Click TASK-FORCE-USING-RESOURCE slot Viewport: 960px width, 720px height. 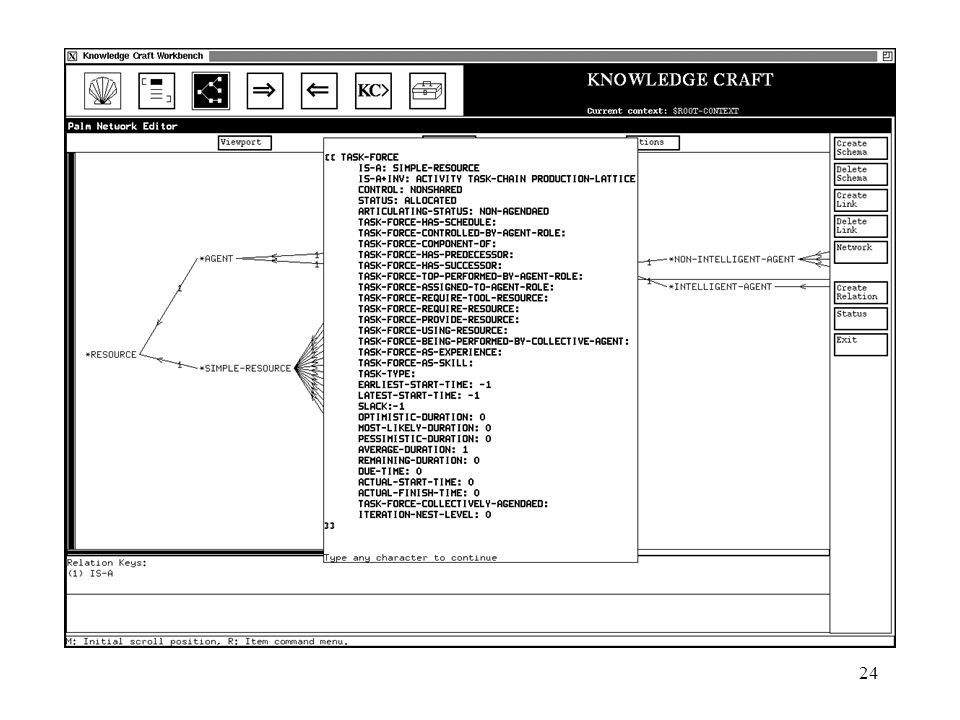[433, 331]
